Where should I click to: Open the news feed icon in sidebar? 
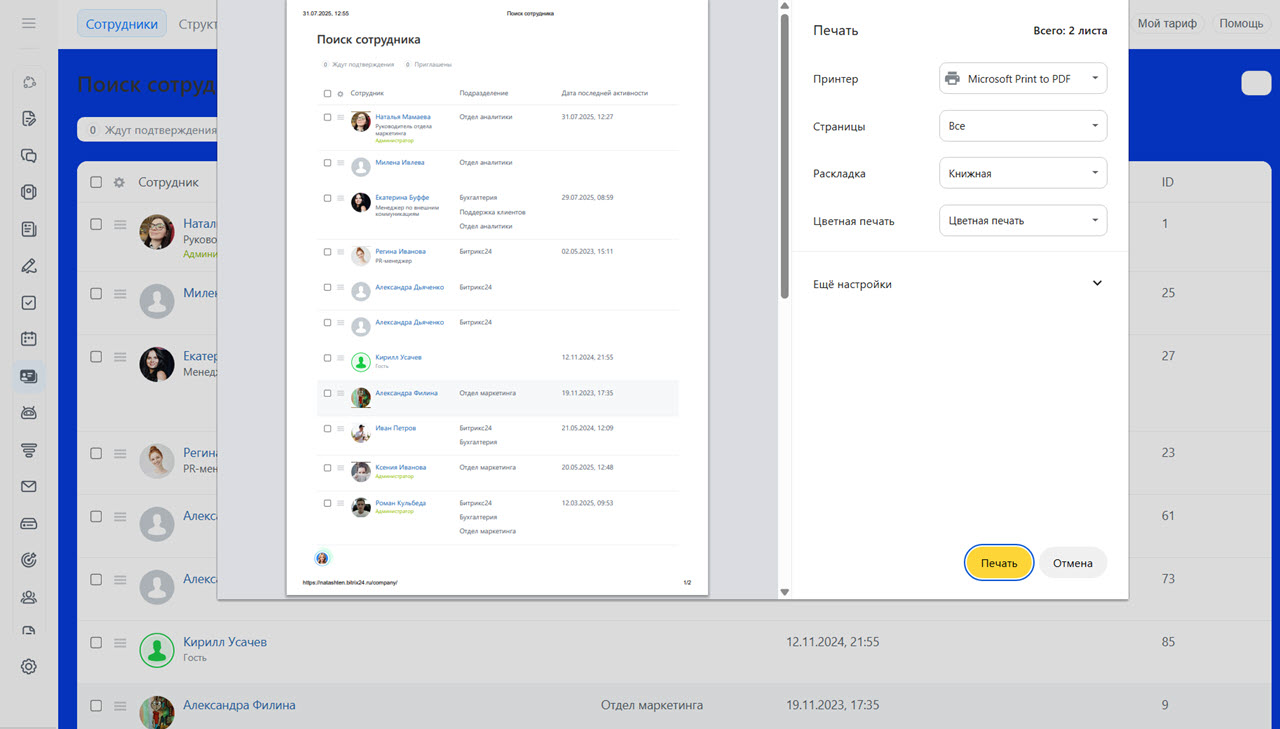point(29,229)
